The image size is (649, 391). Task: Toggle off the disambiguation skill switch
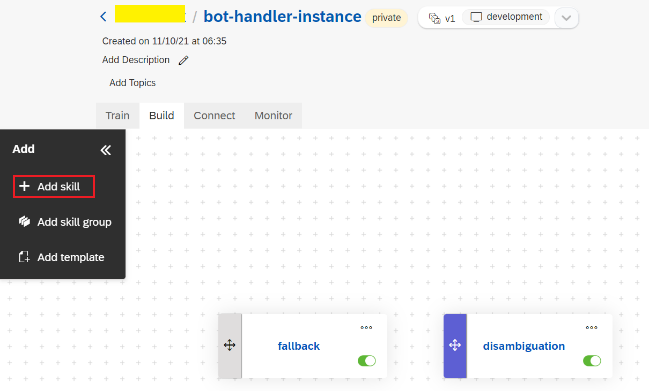tap(592, 361)
